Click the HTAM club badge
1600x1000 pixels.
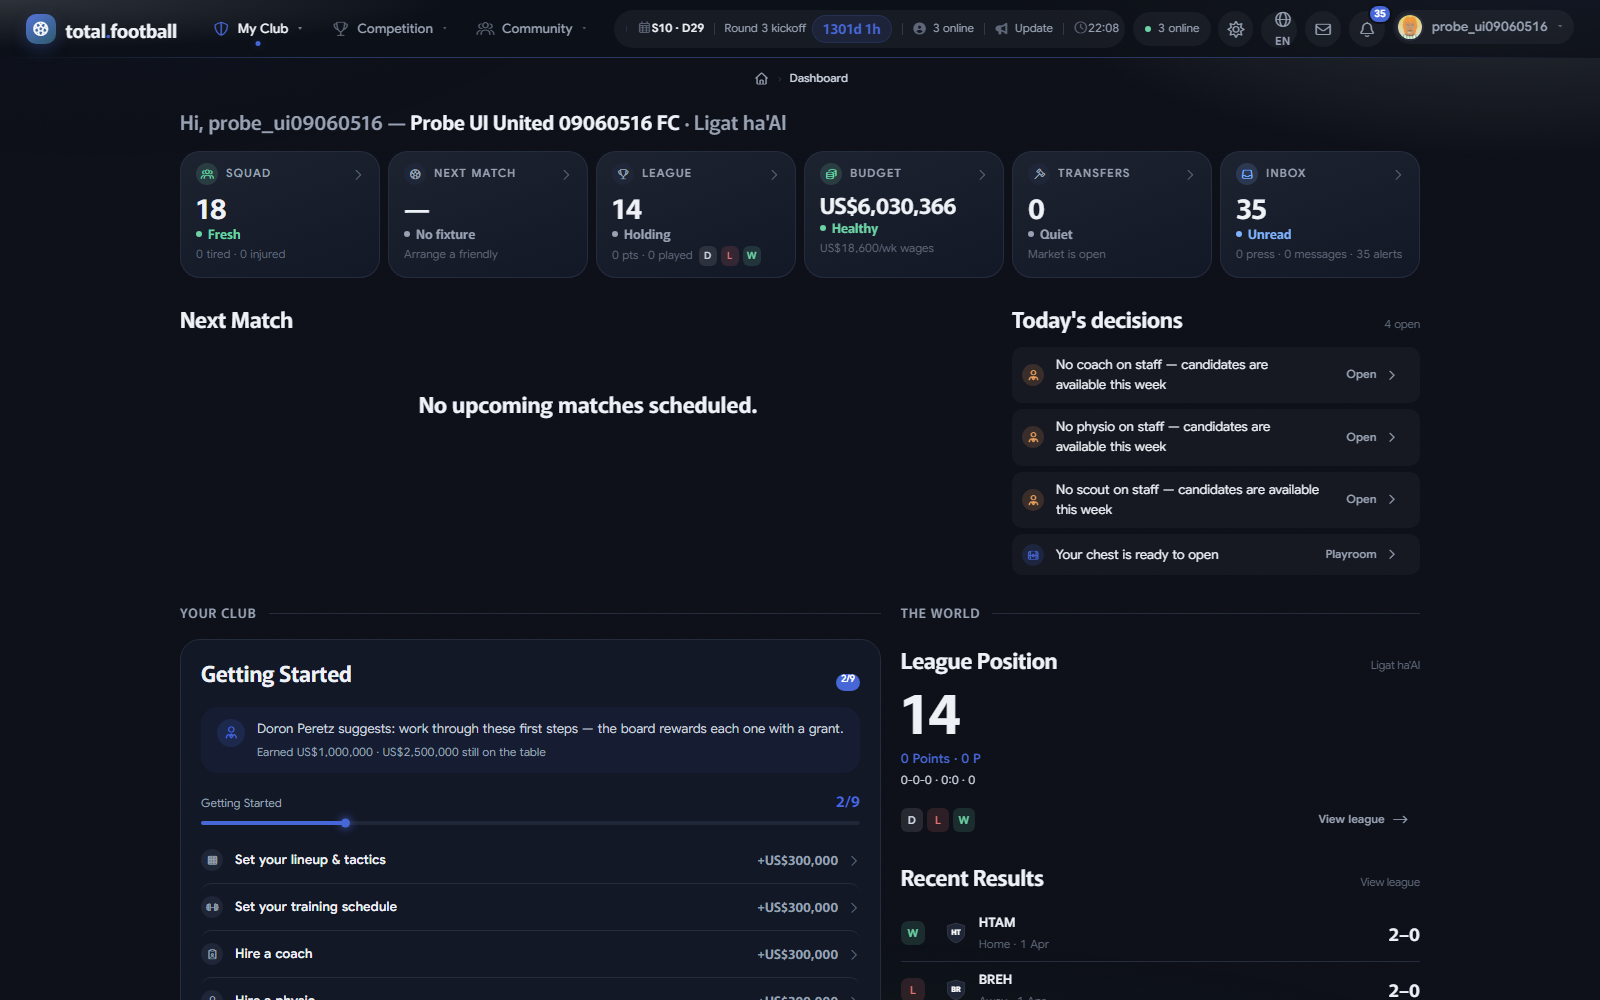click(x=956, y=932)
